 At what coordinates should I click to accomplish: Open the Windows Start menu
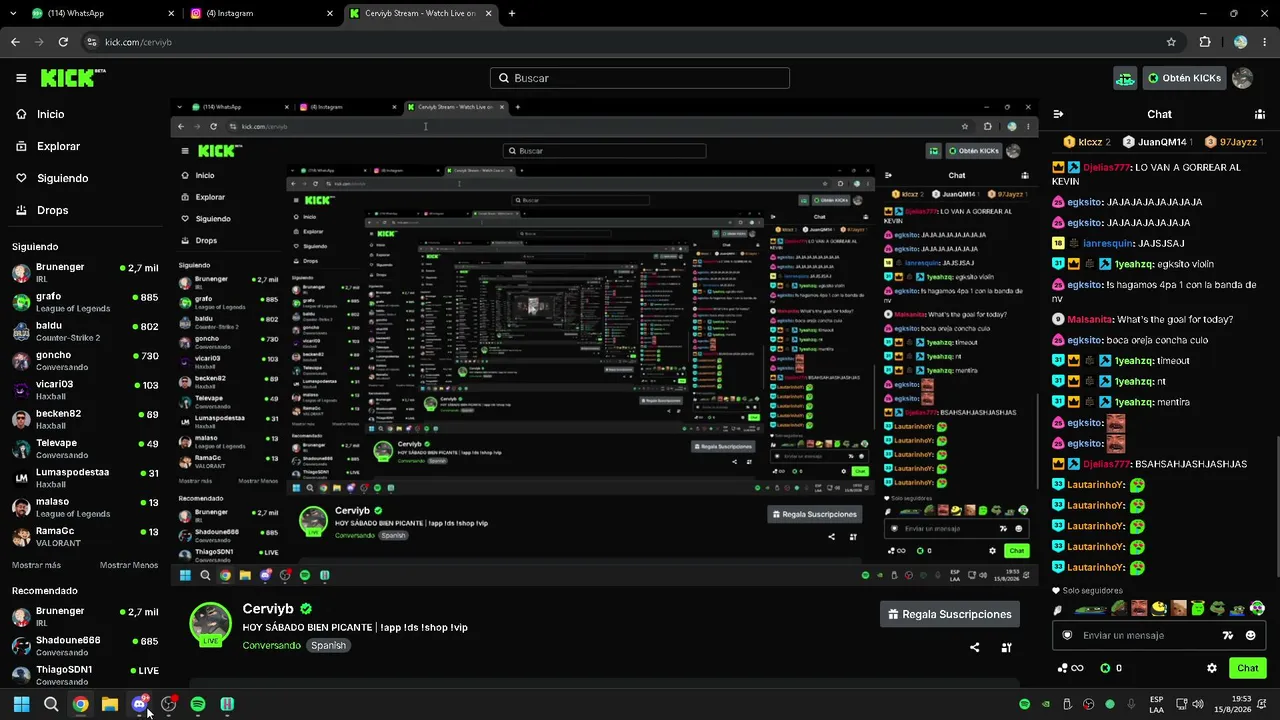click(x=21, y=704)
